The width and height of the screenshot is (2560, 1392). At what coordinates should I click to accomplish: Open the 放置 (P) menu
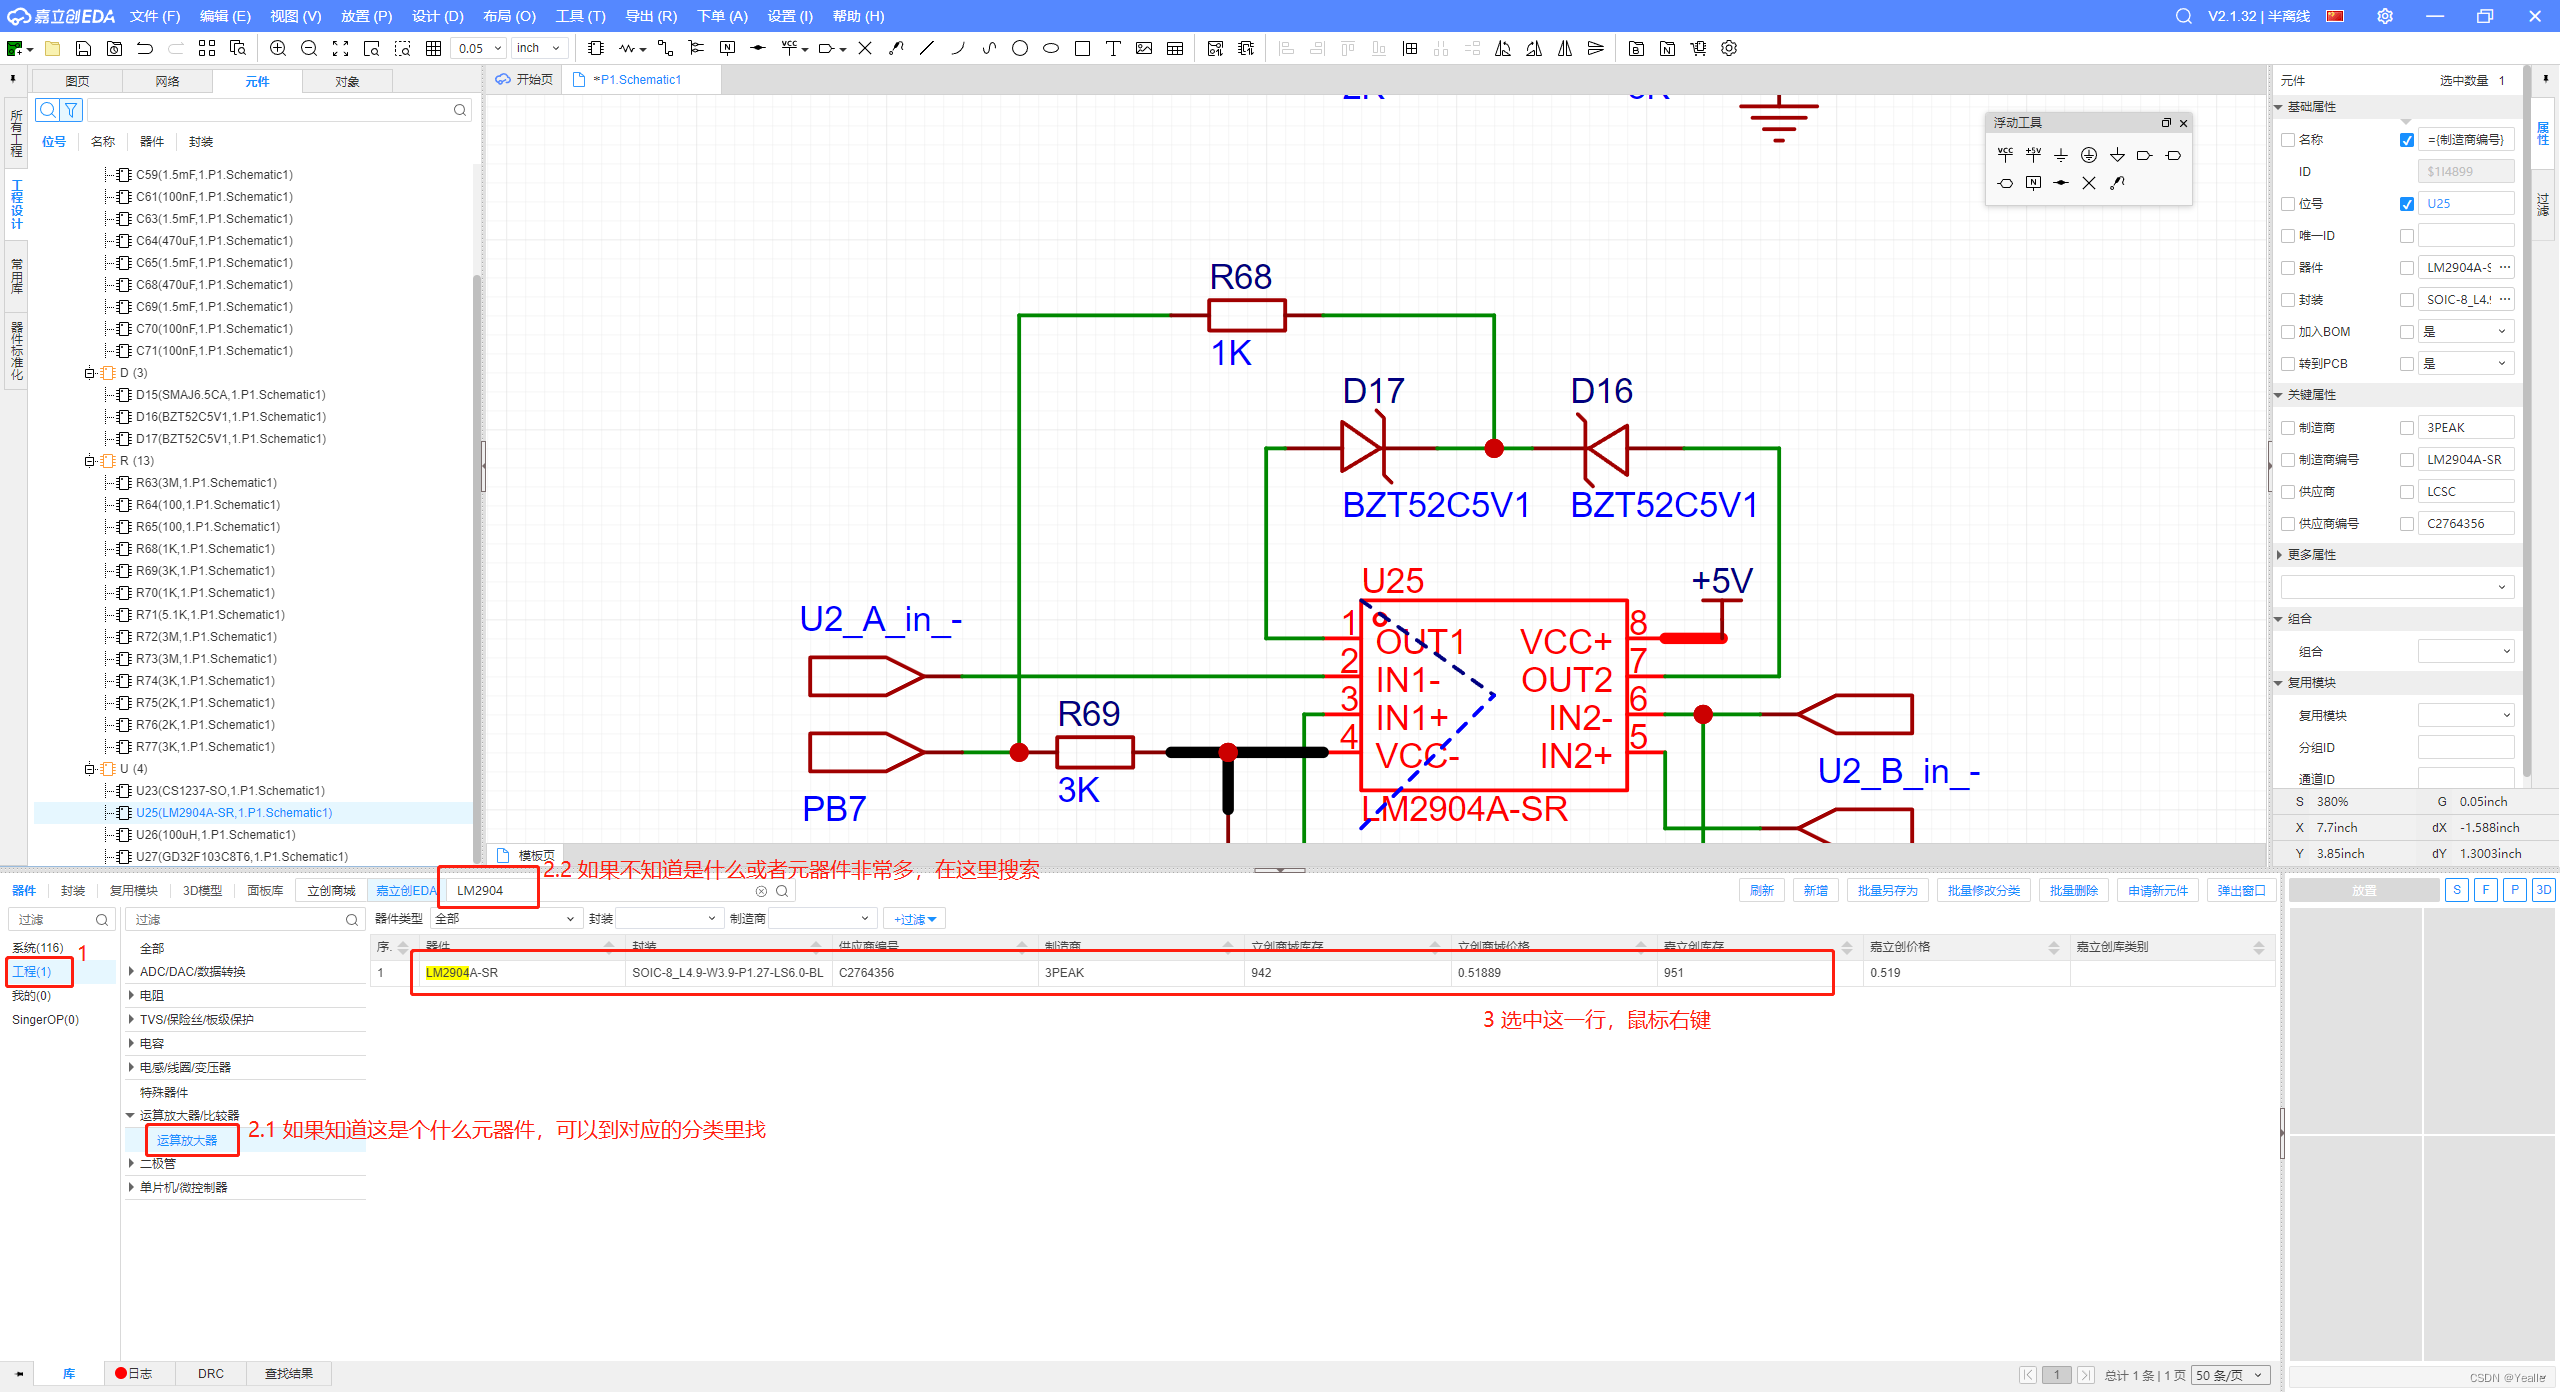pos(366,16)
